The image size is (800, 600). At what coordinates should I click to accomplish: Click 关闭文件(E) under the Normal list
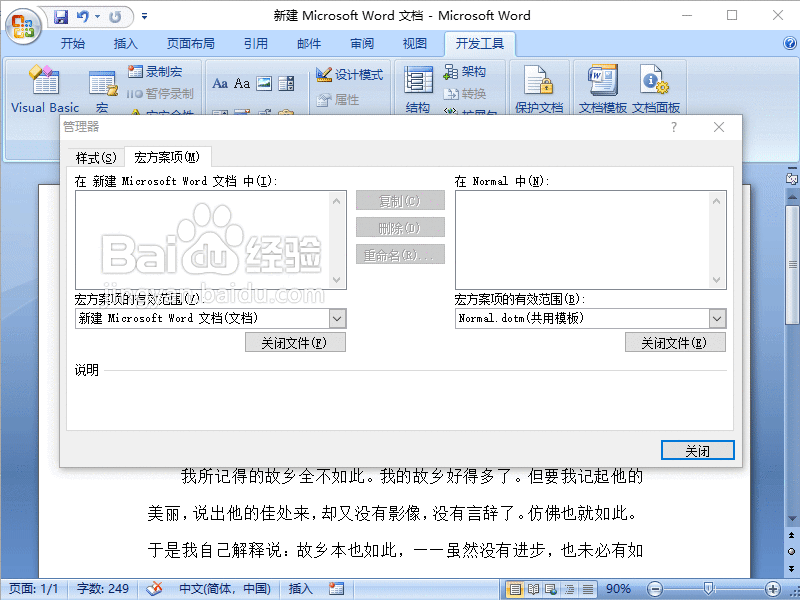click(675, 342)
